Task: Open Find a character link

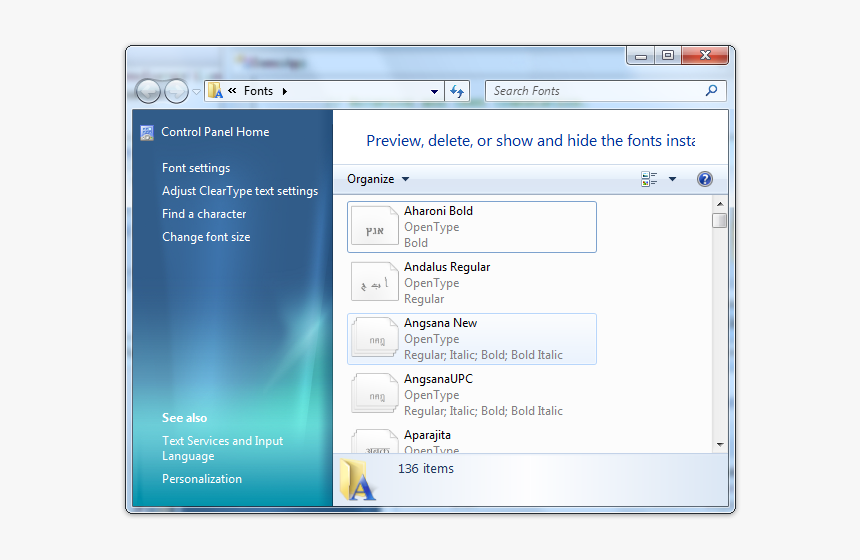Action: coord(204,214)
